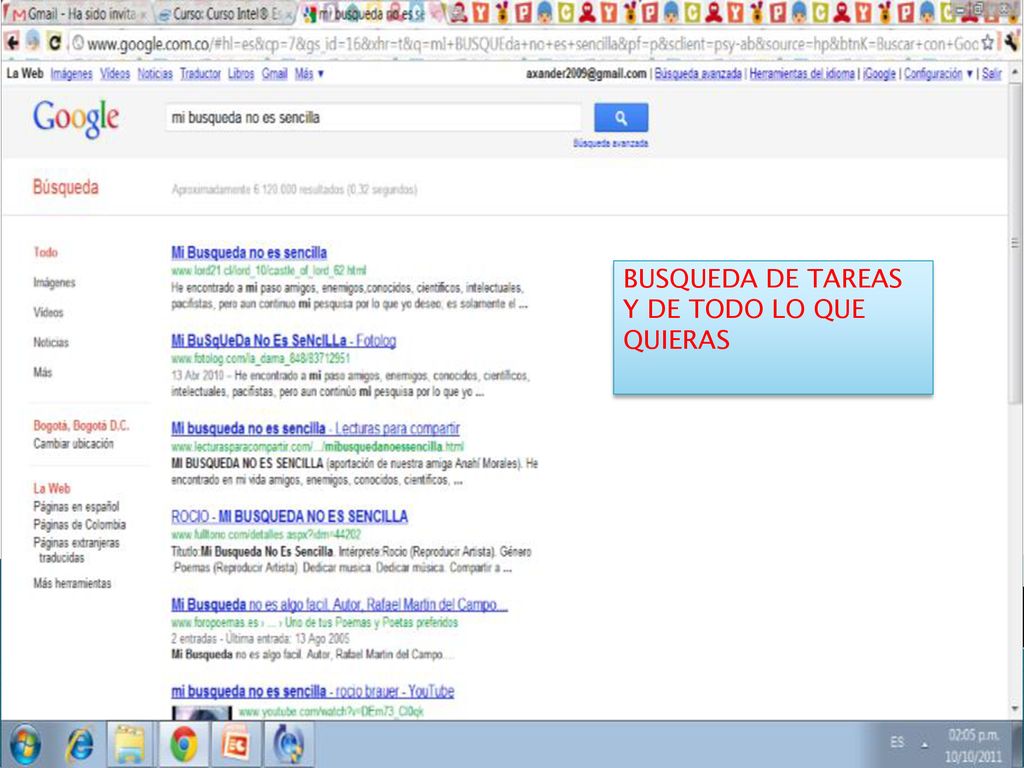The image size is (1024, 768).
Task: Open Imágenes in the top Google bar
Action: tap(71, 74)
